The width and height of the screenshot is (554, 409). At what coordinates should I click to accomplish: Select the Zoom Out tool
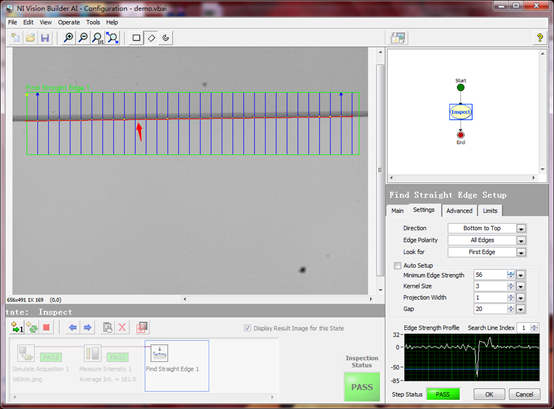coord(83,38)
